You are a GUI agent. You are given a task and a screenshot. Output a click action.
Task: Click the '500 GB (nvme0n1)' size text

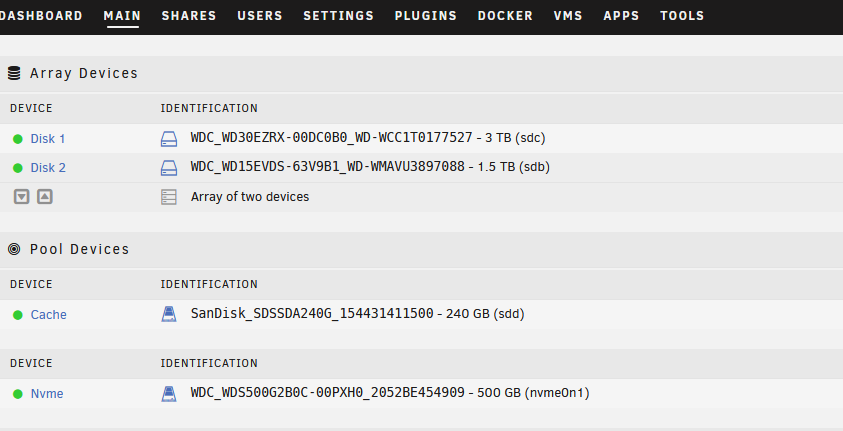click(x=533, y=393)
